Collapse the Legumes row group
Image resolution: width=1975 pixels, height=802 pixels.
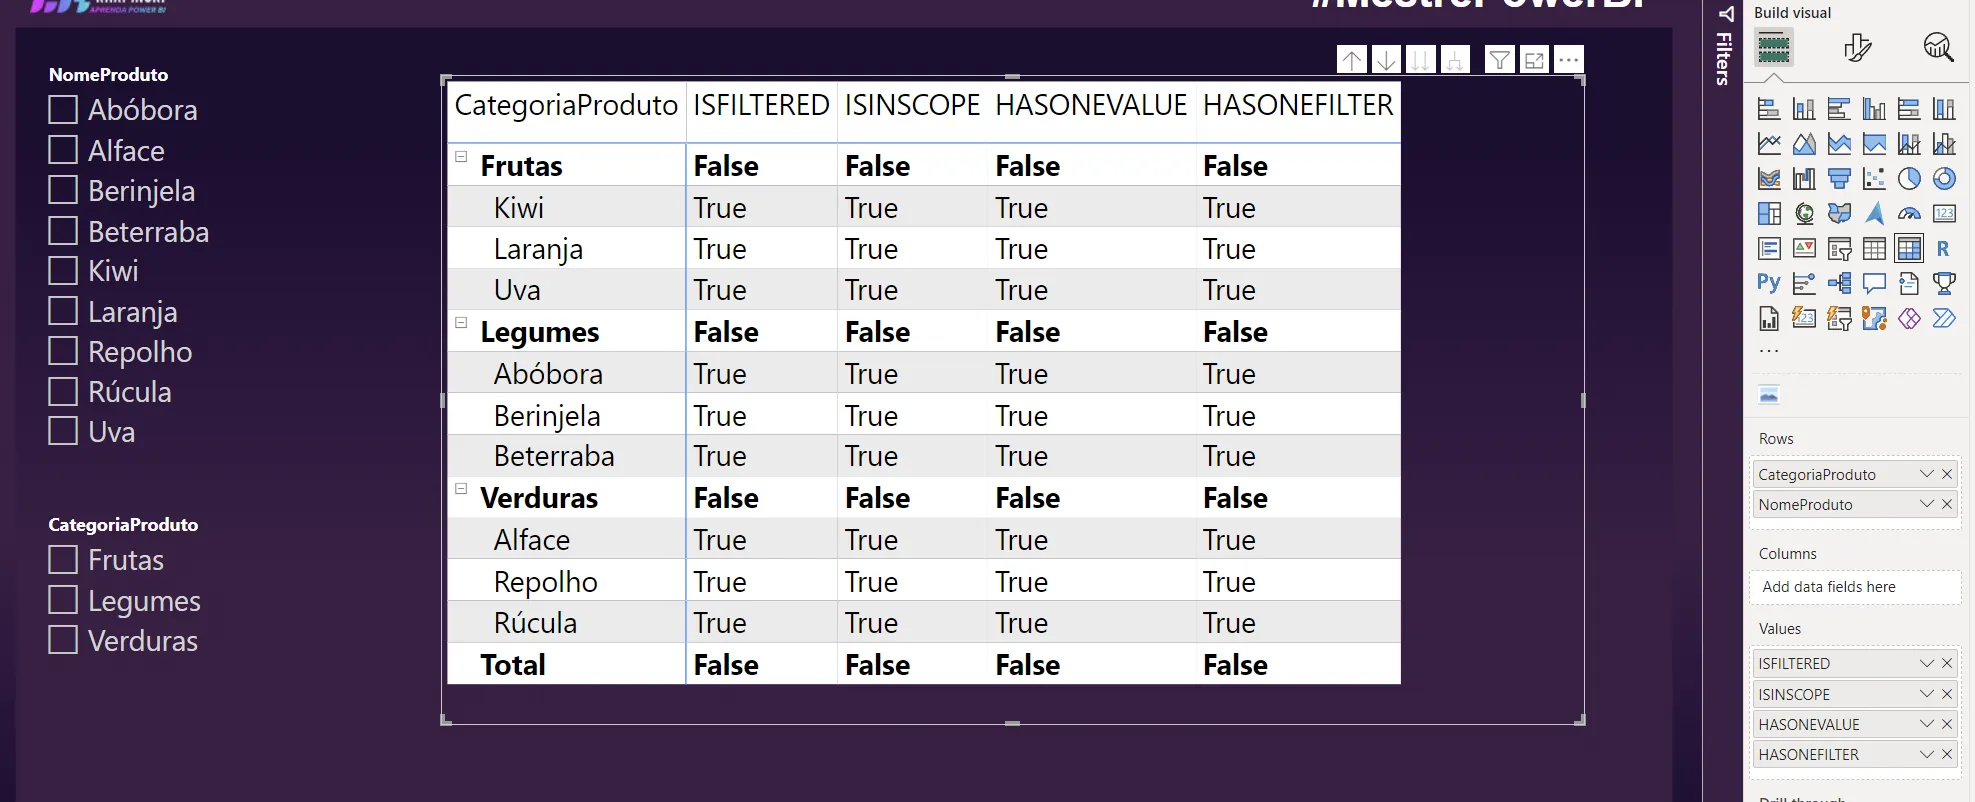461,323
